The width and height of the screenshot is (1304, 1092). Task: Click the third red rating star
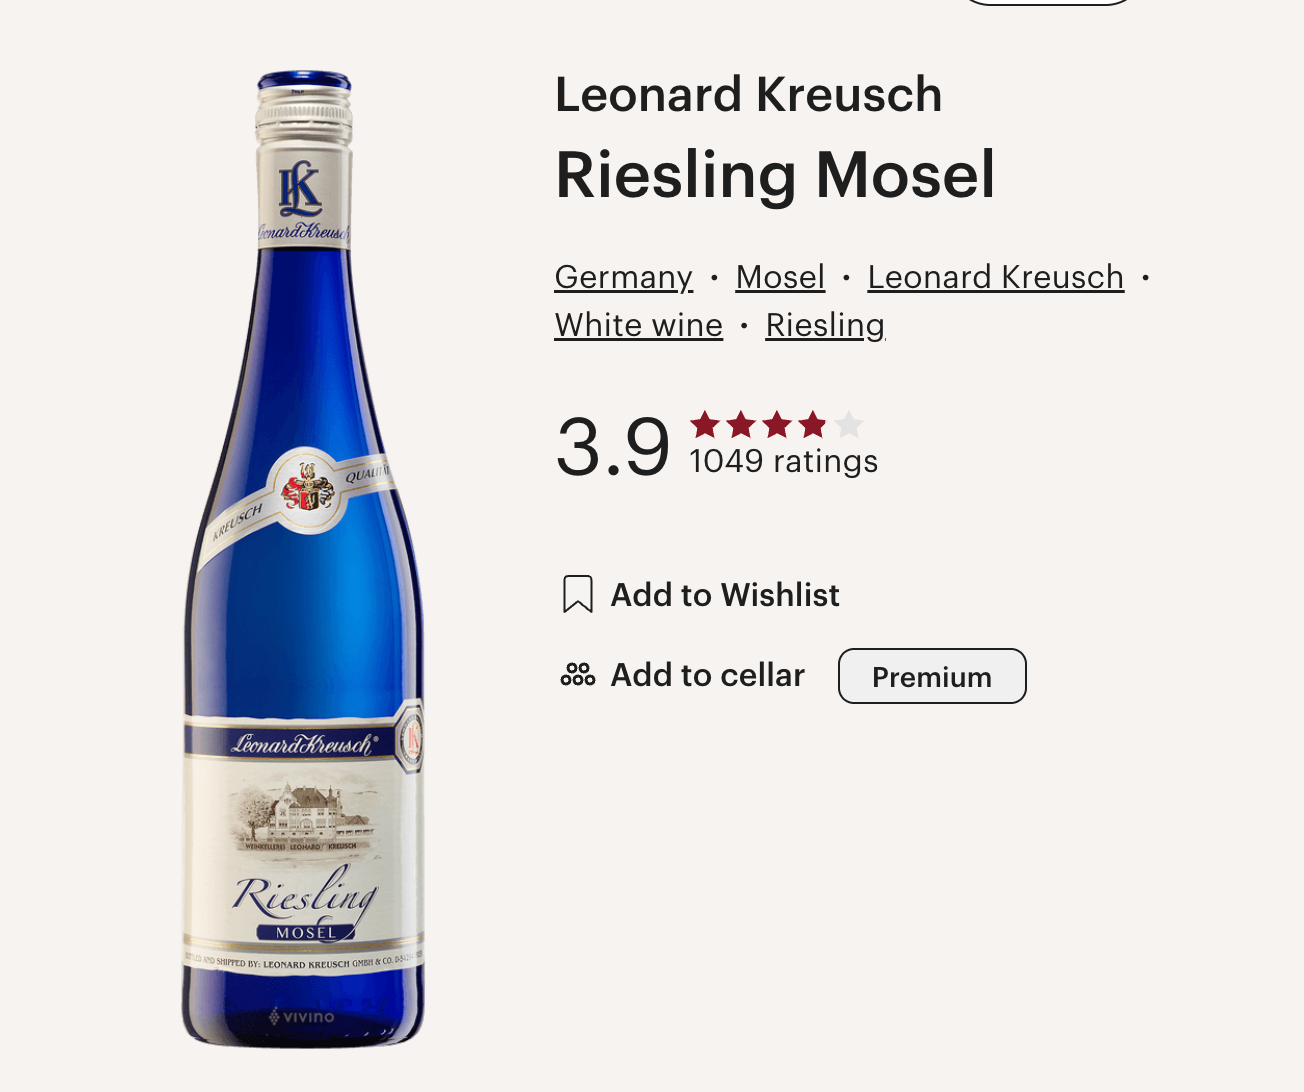[777, 425]
